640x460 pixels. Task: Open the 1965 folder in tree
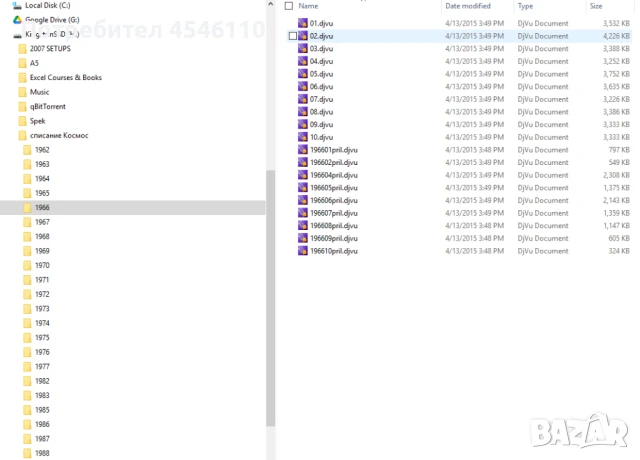[42, 193]
